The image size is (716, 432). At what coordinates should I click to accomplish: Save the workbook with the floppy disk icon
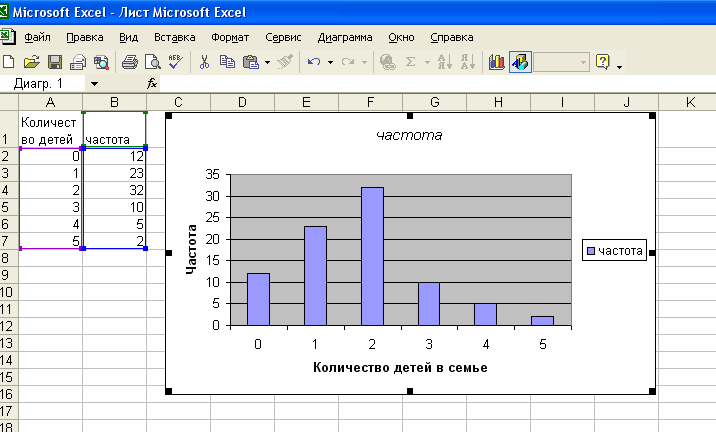click(x=55, y=62)
